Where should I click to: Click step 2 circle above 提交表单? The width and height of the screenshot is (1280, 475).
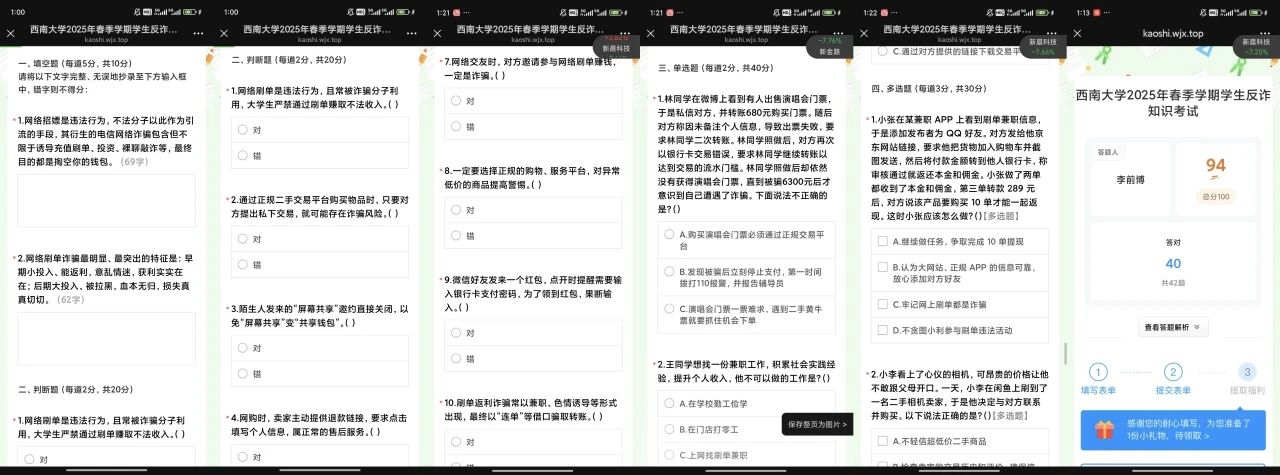tap(1173, 372)
